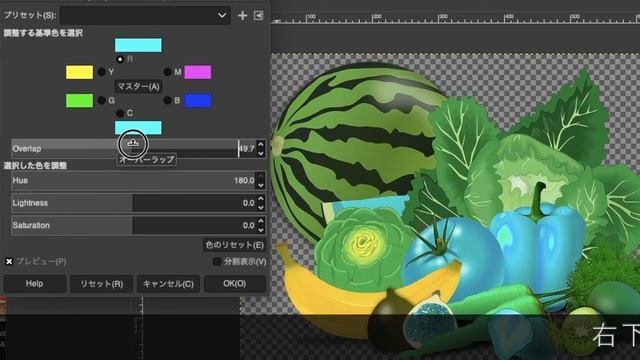
Task: Click the green G color swatch
Action: pos(80,100)
